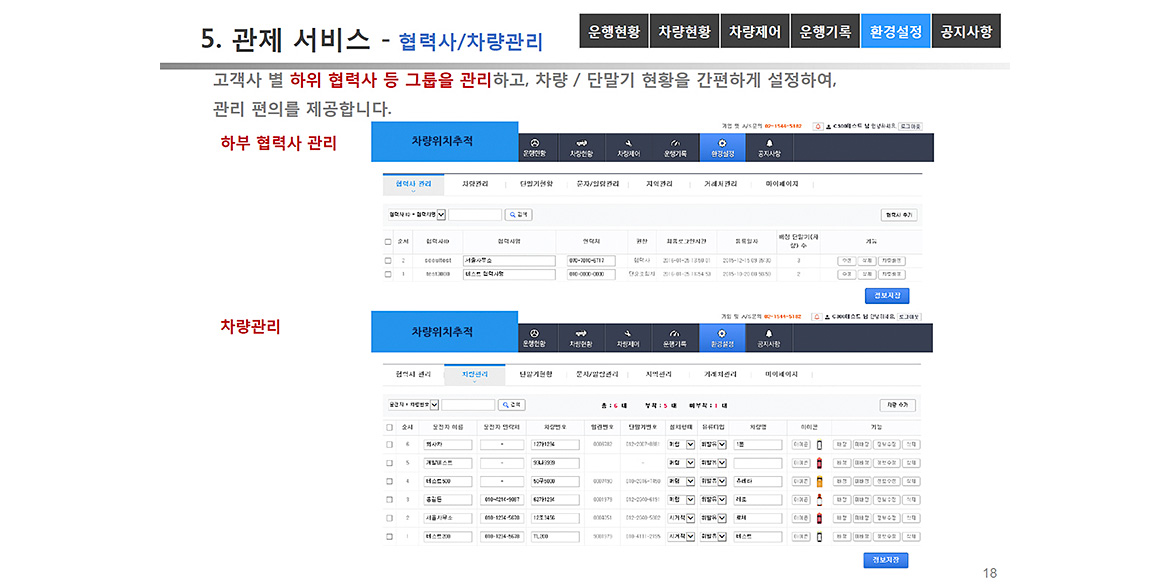1170x588 pixels.
Task: Click the search text field in vehicle panel
Action: coord(468,405)
